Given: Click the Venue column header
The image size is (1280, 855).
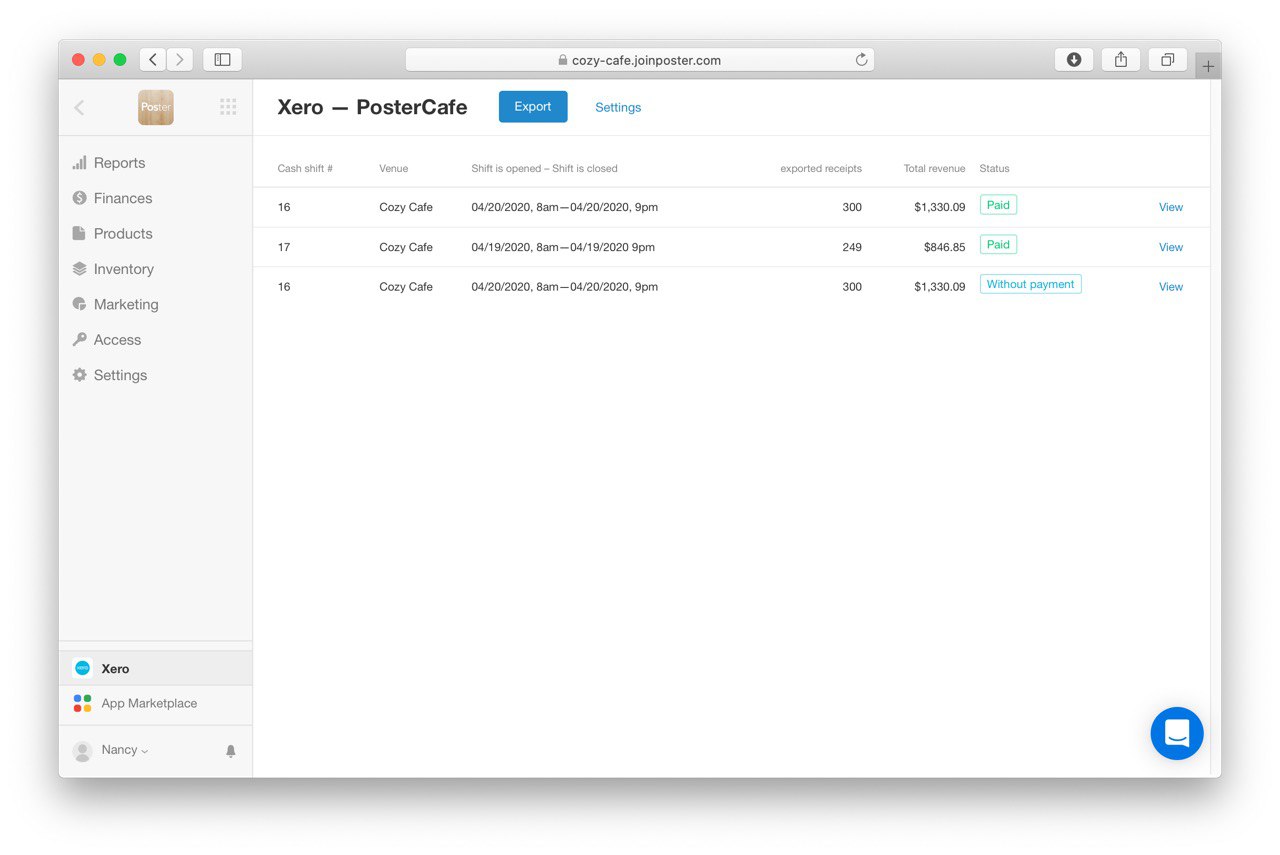Looking at the screenshot, I should click(393, 169).
